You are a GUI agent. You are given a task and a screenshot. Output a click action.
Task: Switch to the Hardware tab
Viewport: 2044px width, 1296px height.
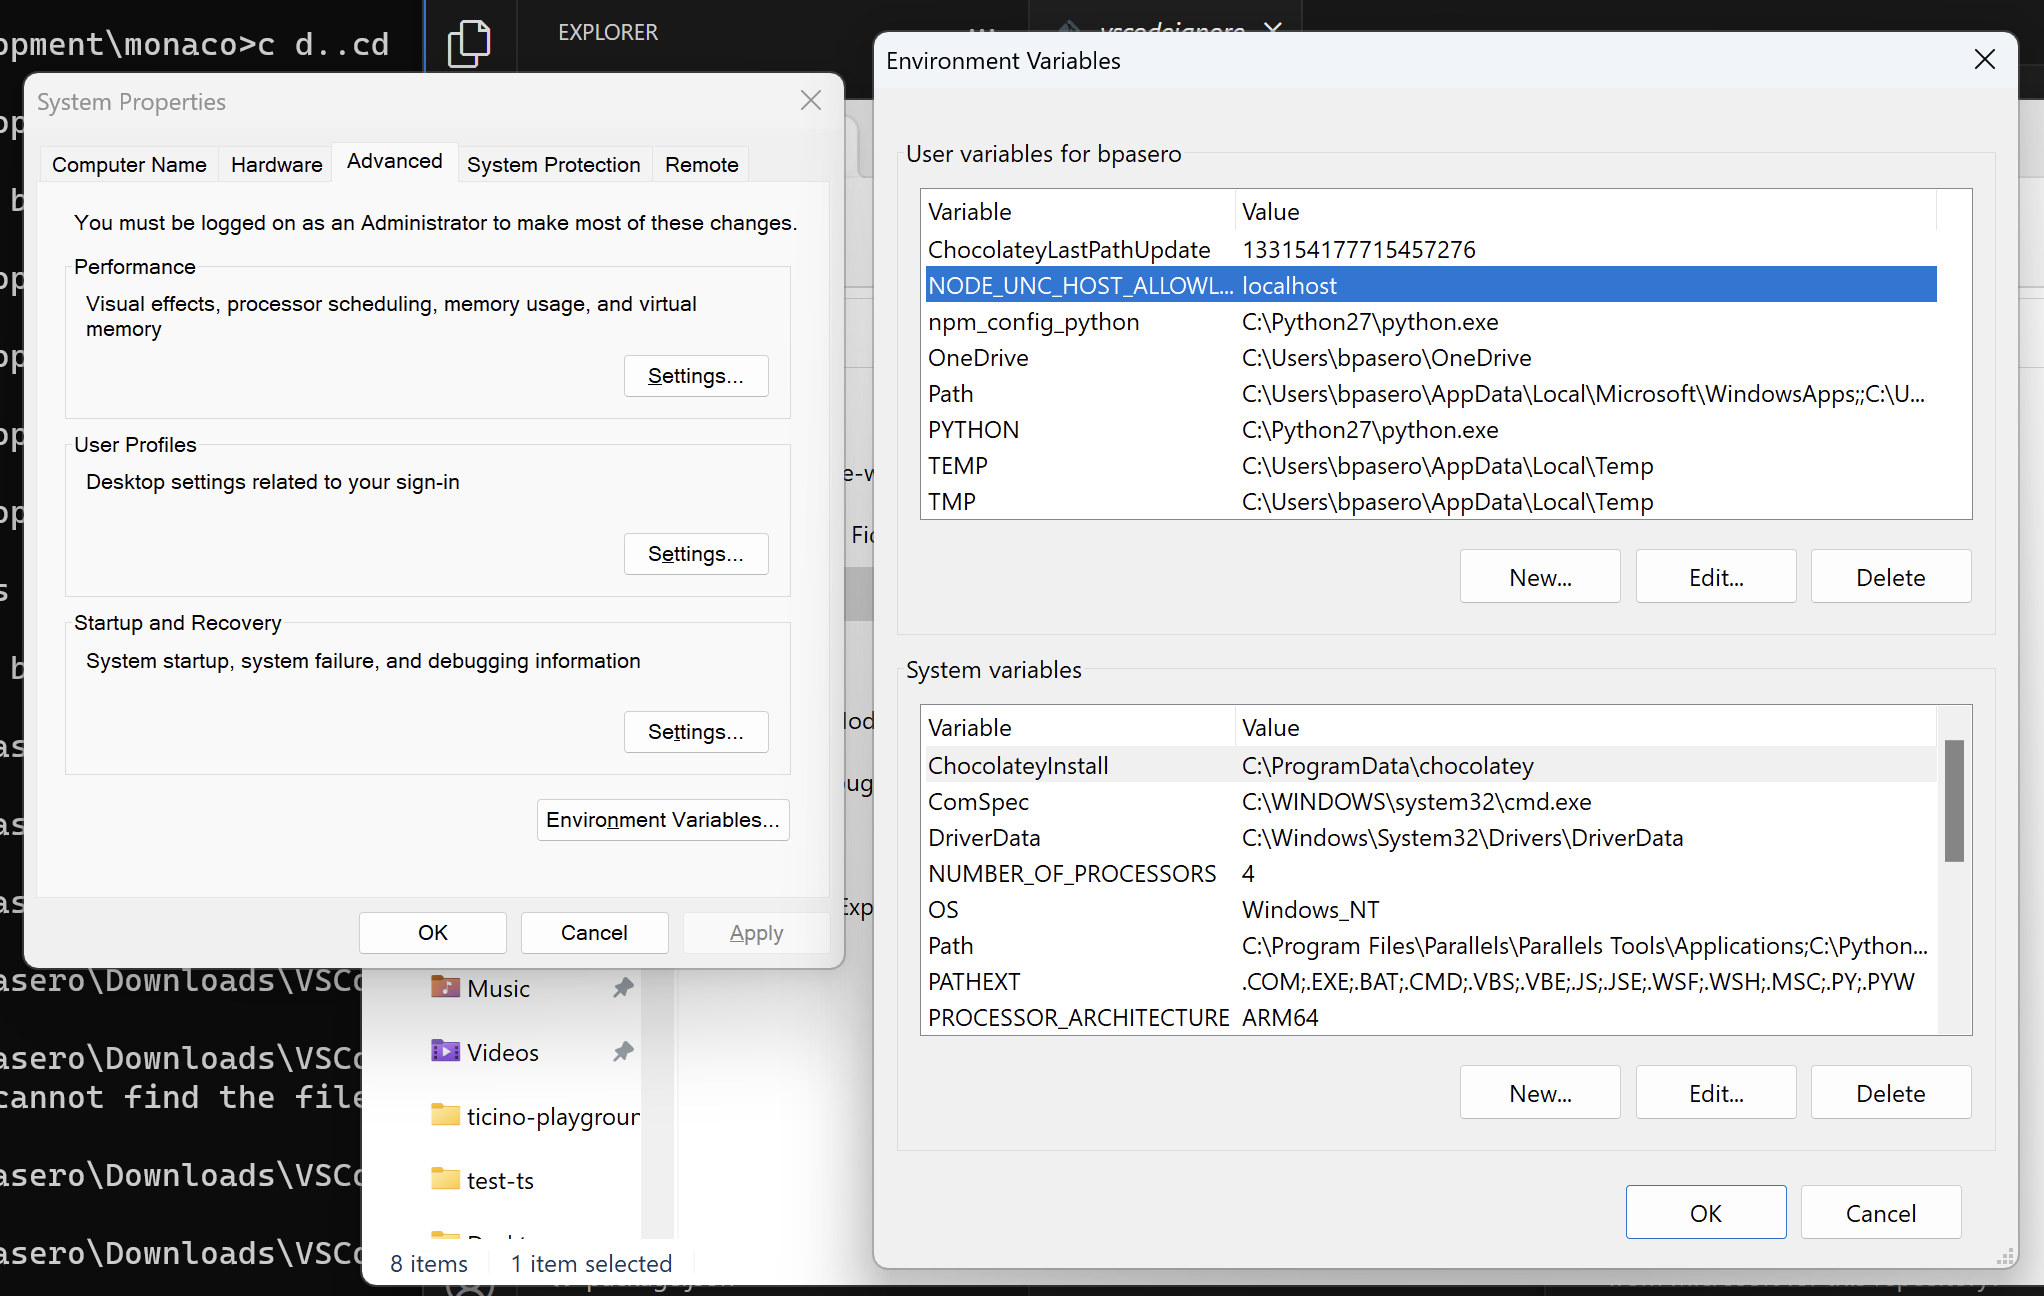pos(275,164)
